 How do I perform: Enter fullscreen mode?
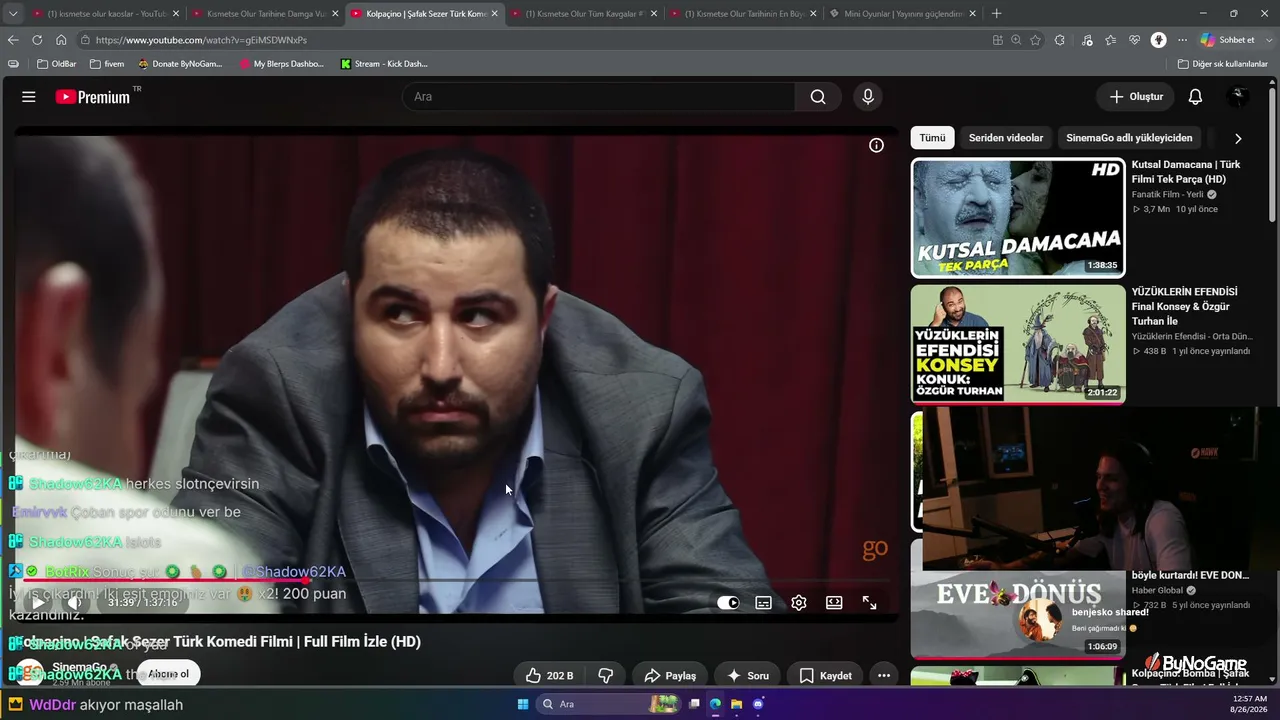point(870,603)
